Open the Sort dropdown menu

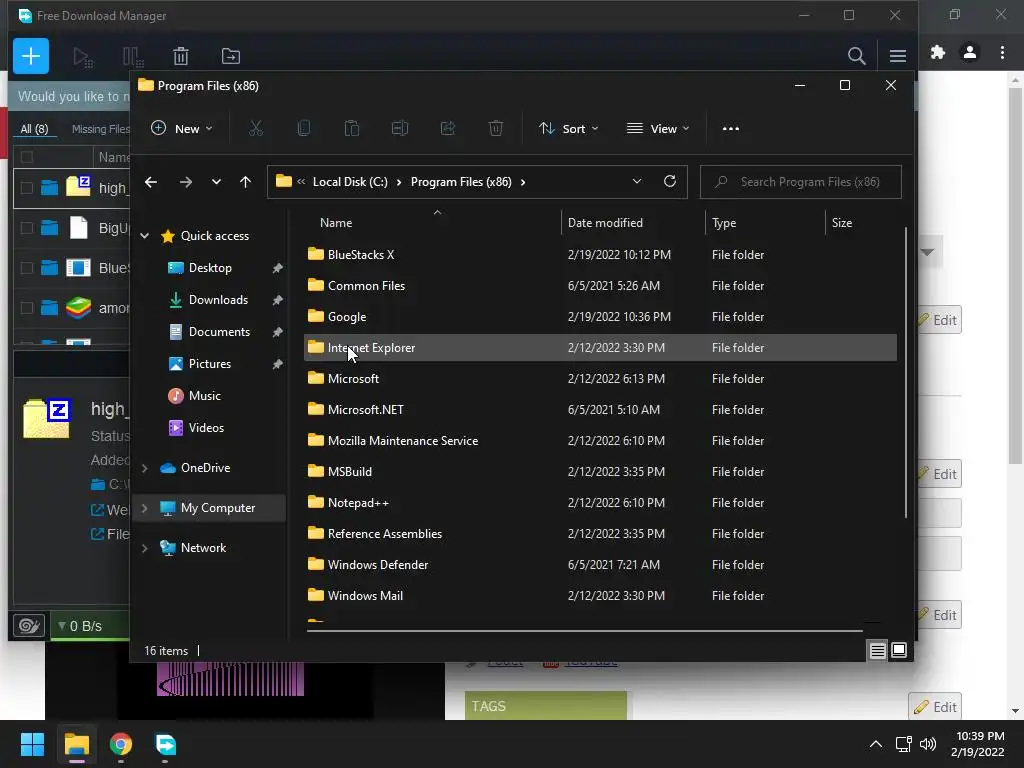click(x=568, y=129)
